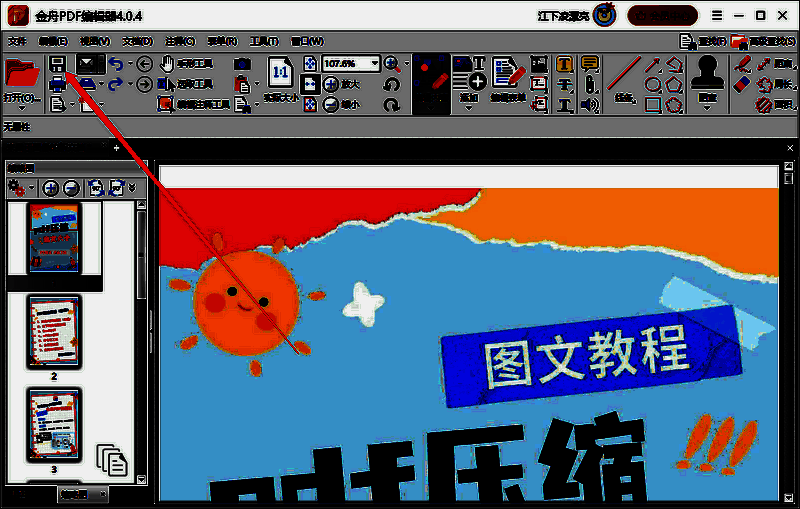Select the Cloud shape tool
The image size is (800, 509).
click(674, 105)
